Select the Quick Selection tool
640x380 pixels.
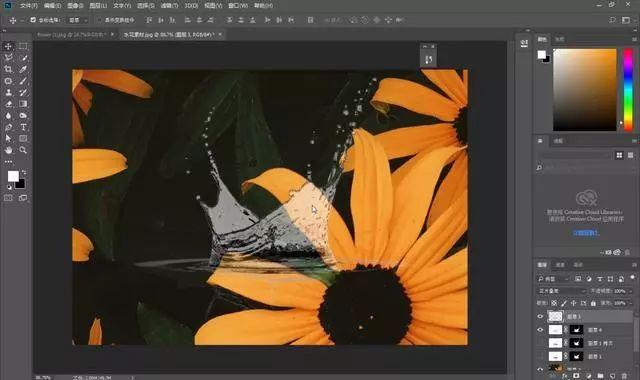tap(23, 58)
